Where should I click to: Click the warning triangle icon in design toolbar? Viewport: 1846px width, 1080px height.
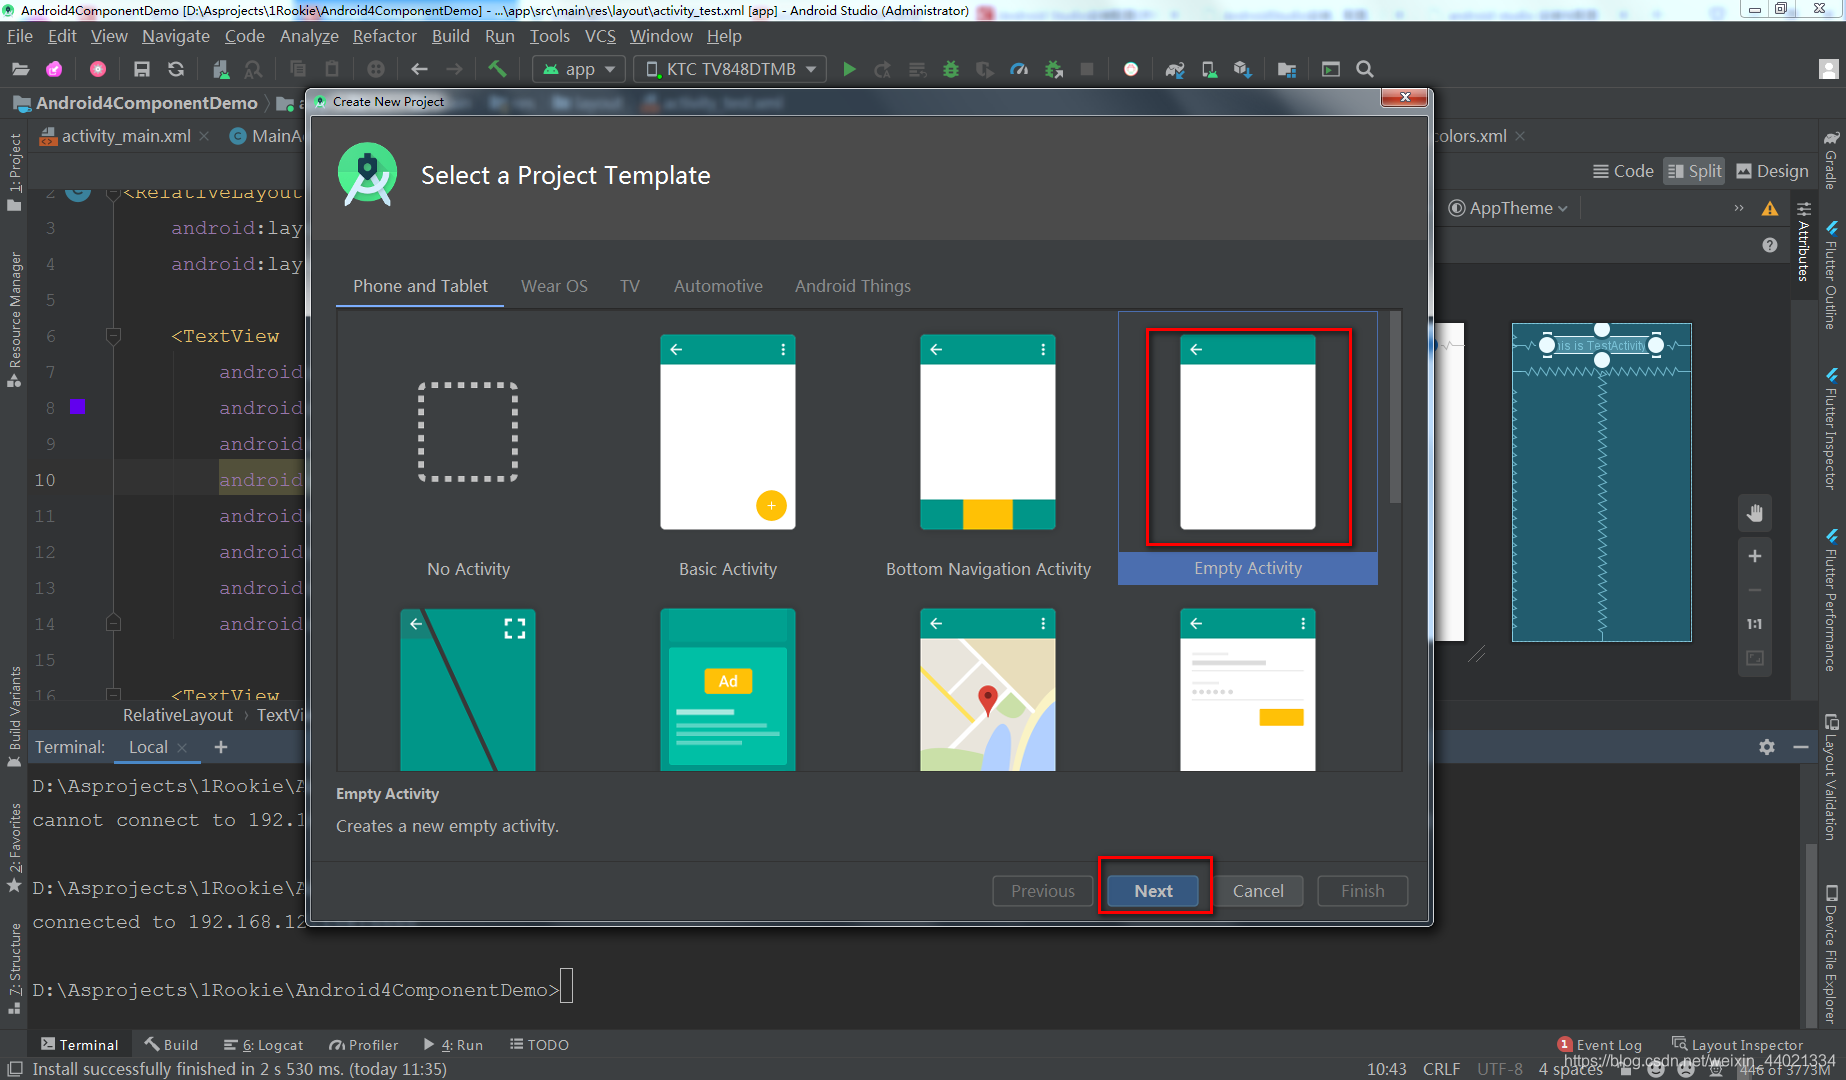(1770, 208)
